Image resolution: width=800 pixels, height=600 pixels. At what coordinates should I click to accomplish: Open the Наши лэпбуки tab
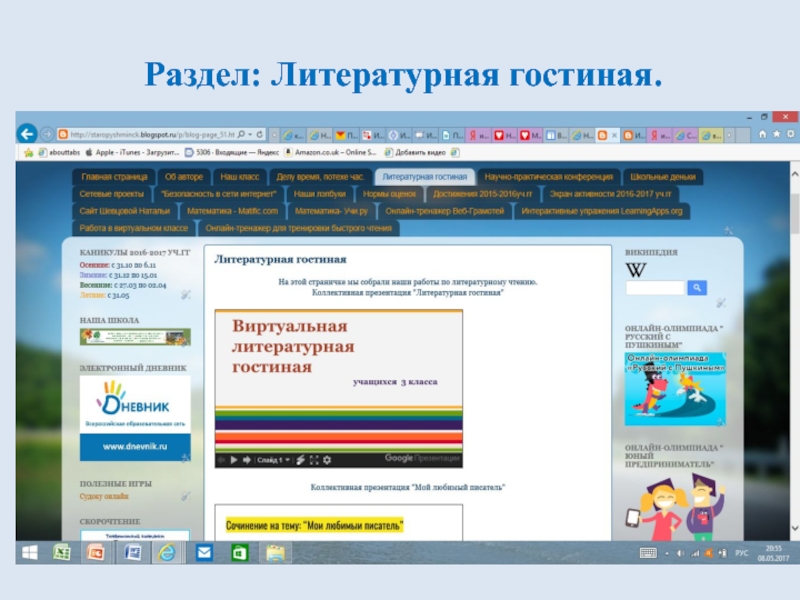click(x=320, y=194)
